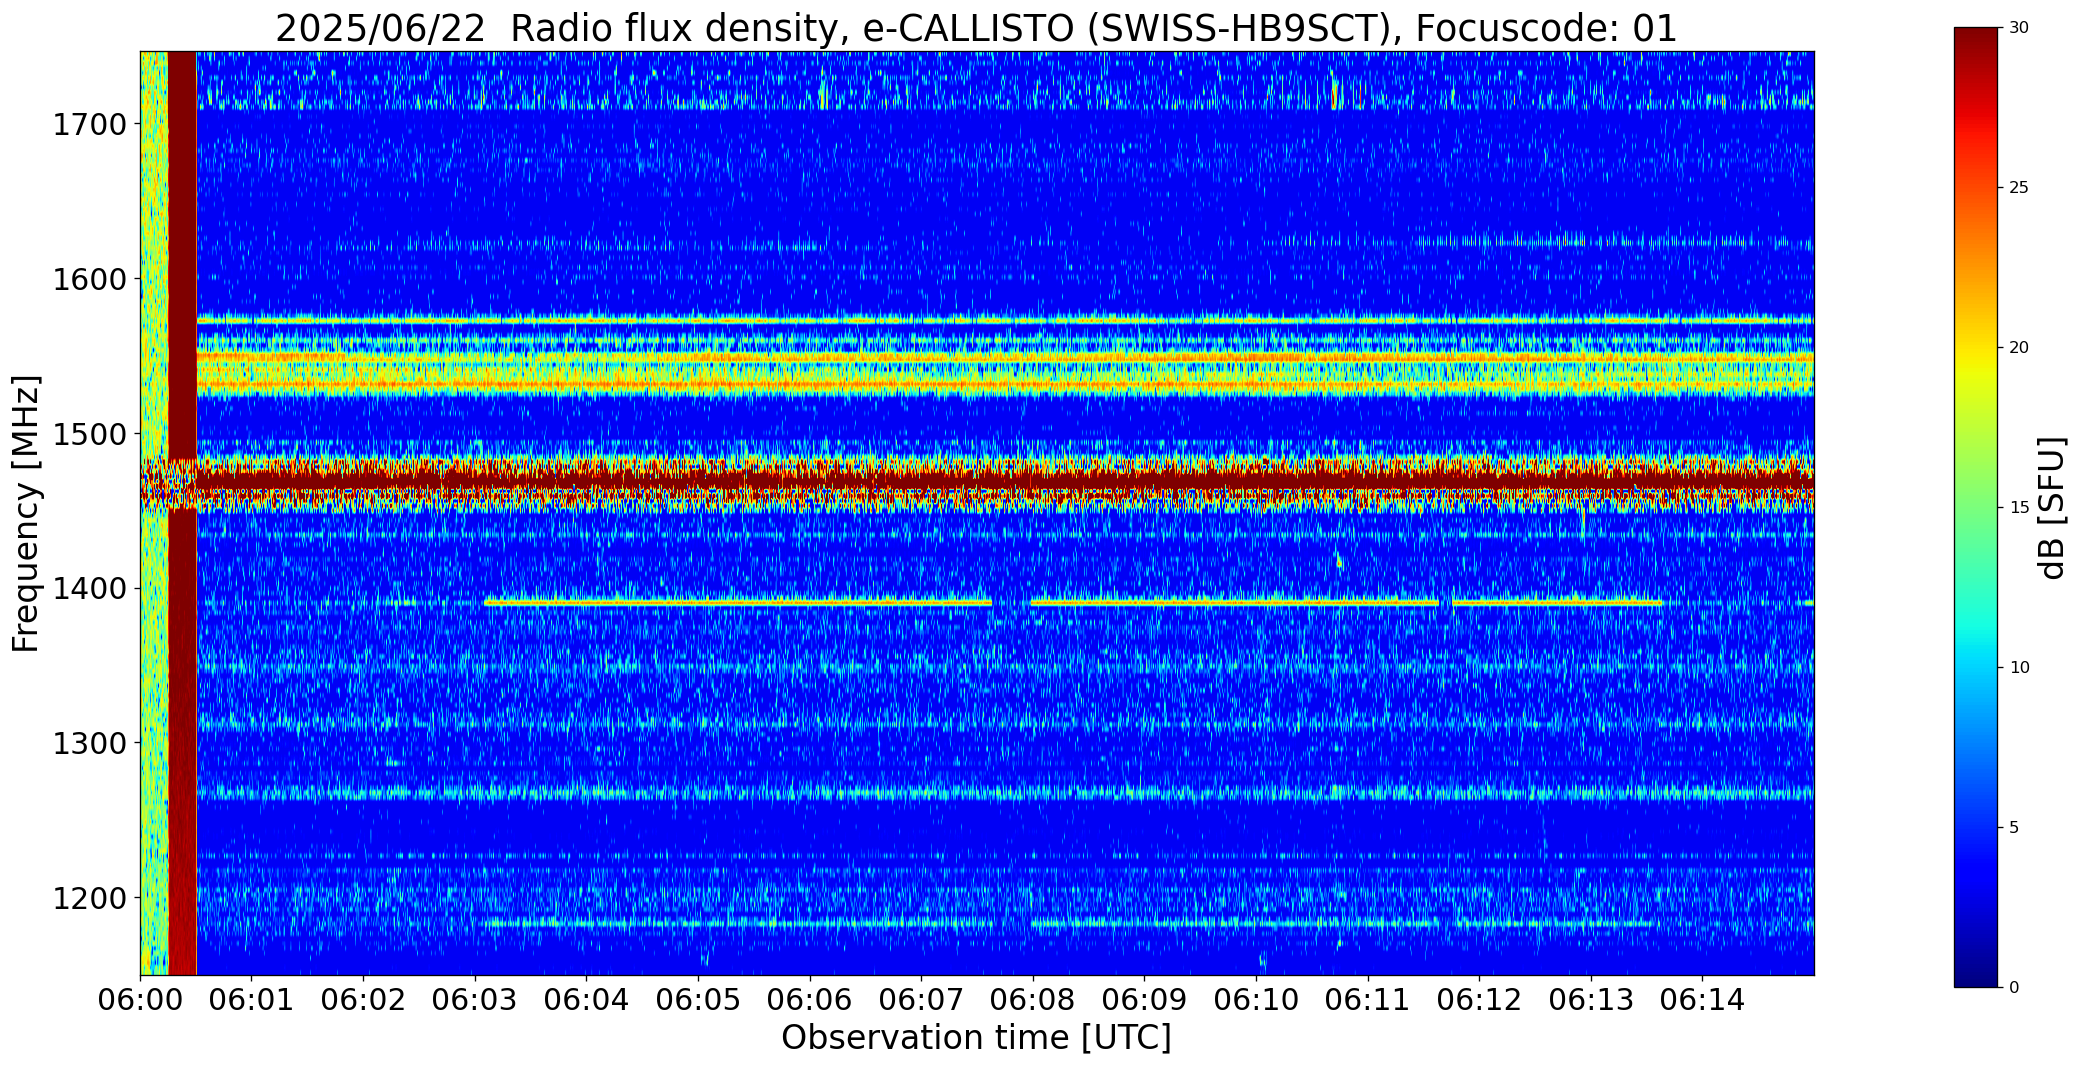Click the plot title text
2082x1067 pixels.
[x=976, y=29]
